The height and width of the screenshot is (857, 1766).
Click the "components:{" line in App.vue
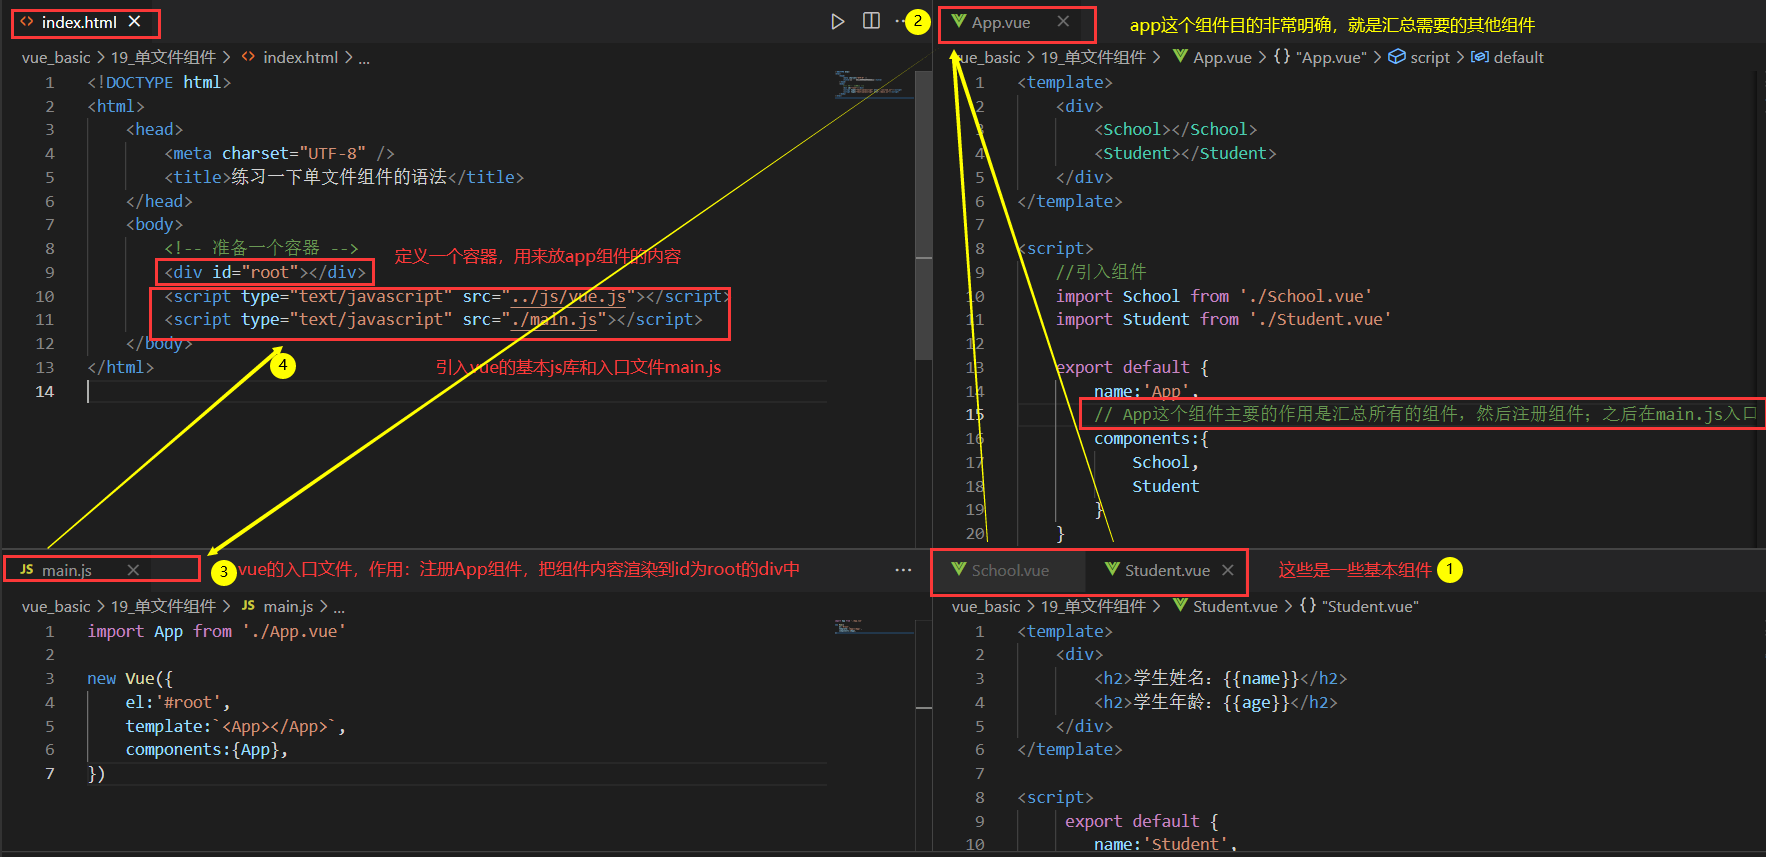pos(1151,438)
